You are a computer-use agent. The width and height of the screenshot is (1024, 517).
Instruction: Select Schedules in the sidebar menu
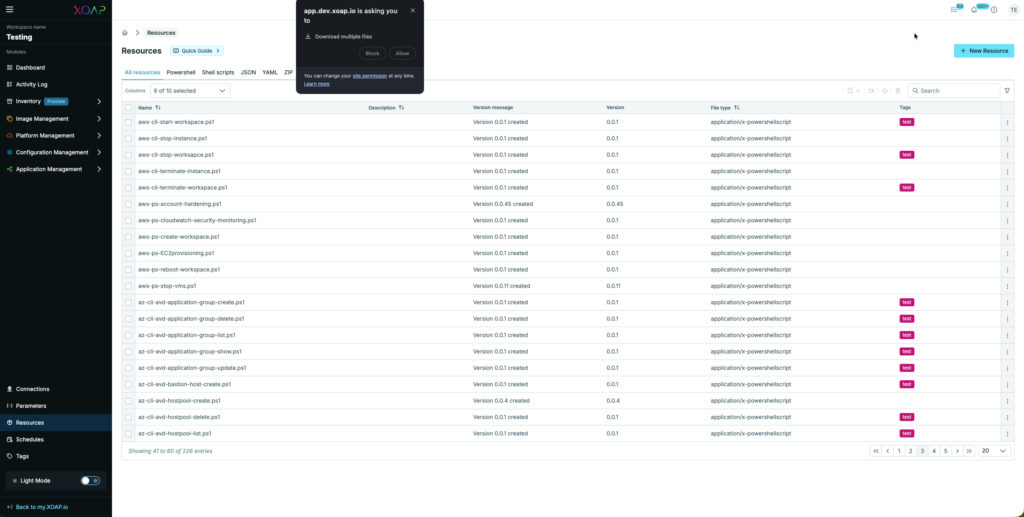coord(30,439)
